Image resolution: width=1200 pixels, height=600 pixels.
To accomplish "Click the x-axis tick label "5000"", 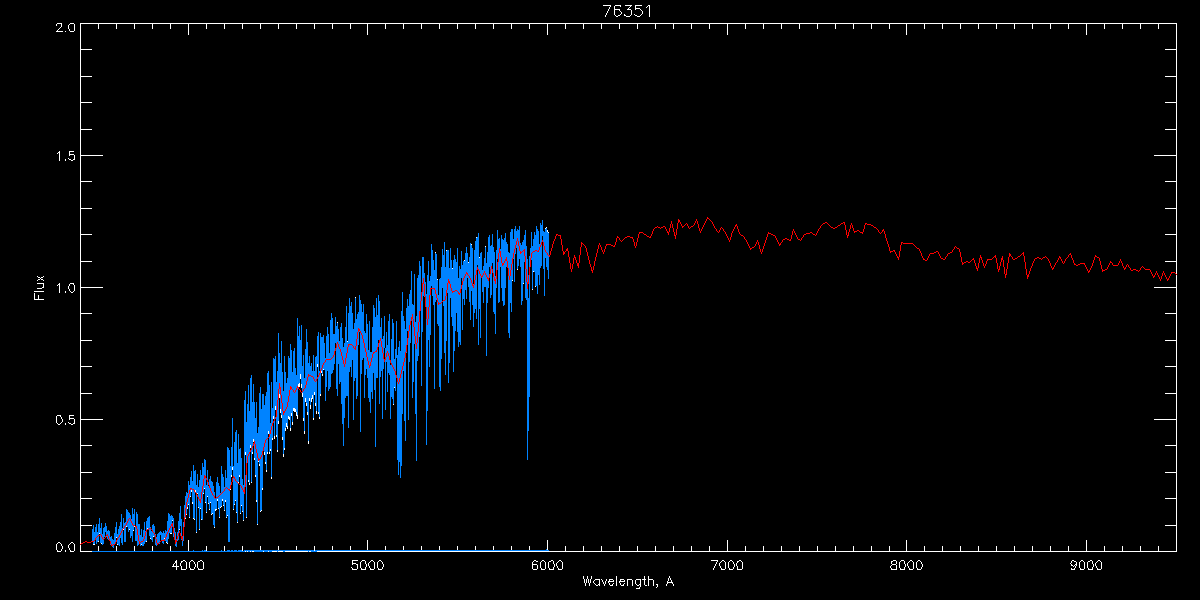I will pyautogui.click(x=367, y=564).
